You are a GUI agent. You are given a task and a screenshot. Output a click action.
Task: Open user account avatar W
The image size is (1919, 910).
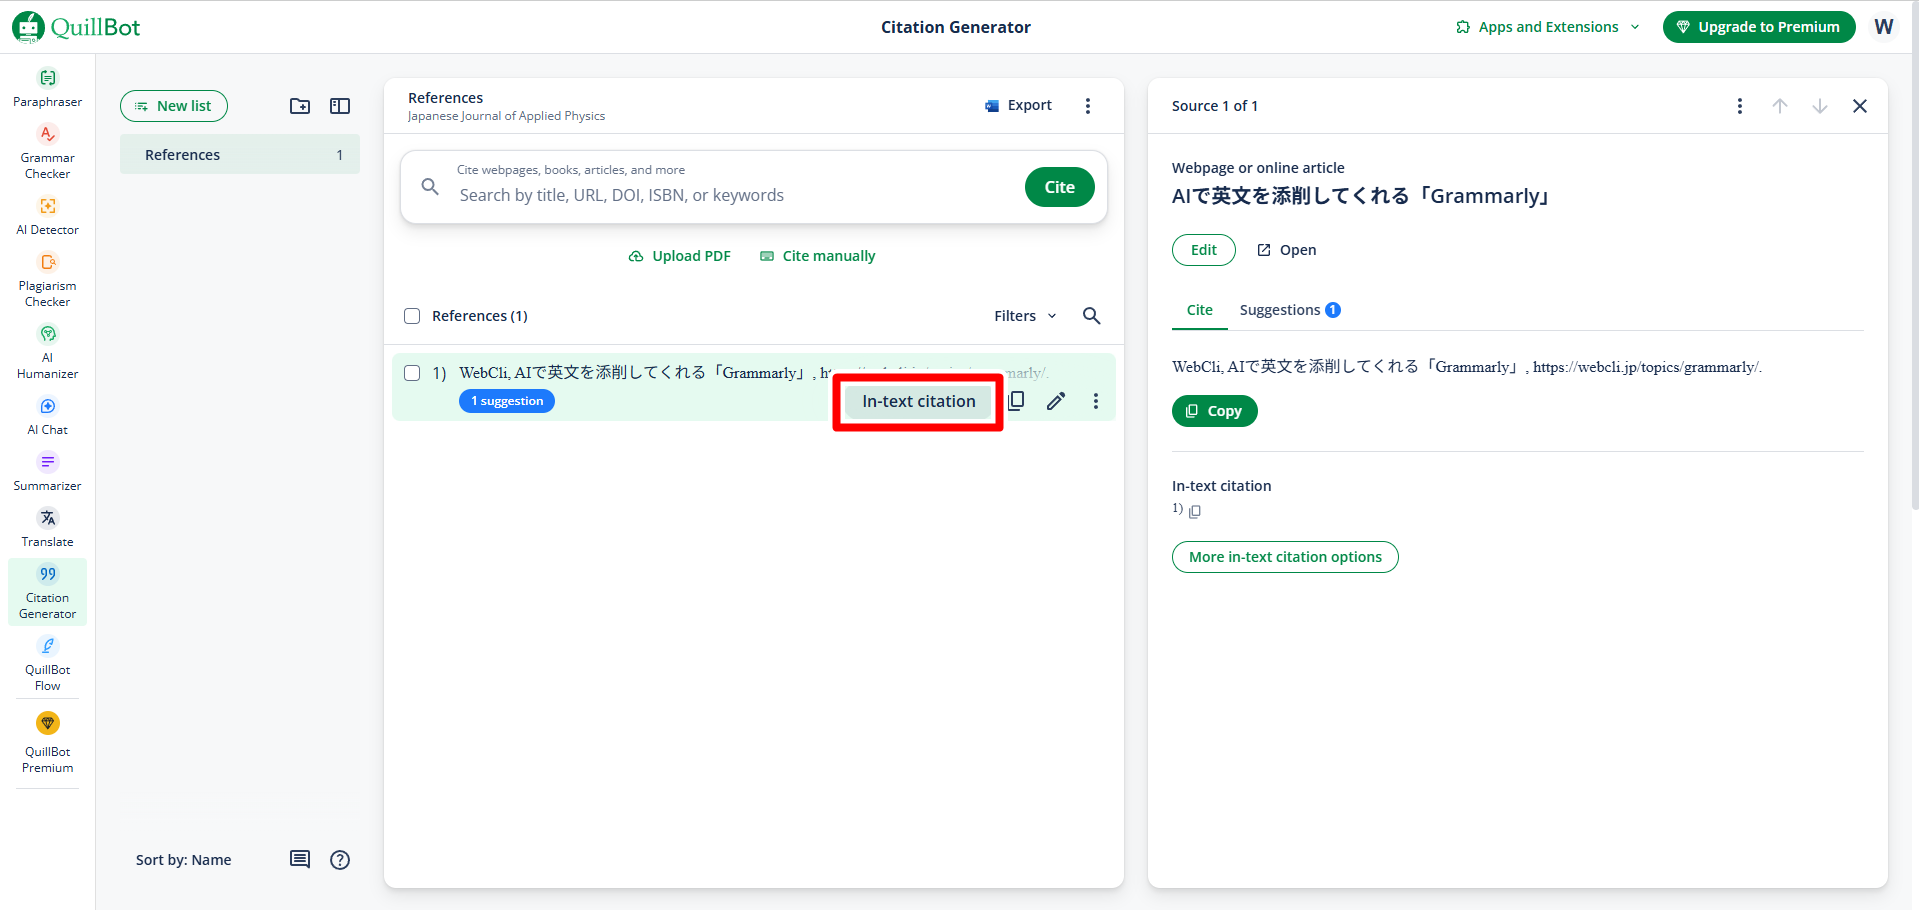1884,27
